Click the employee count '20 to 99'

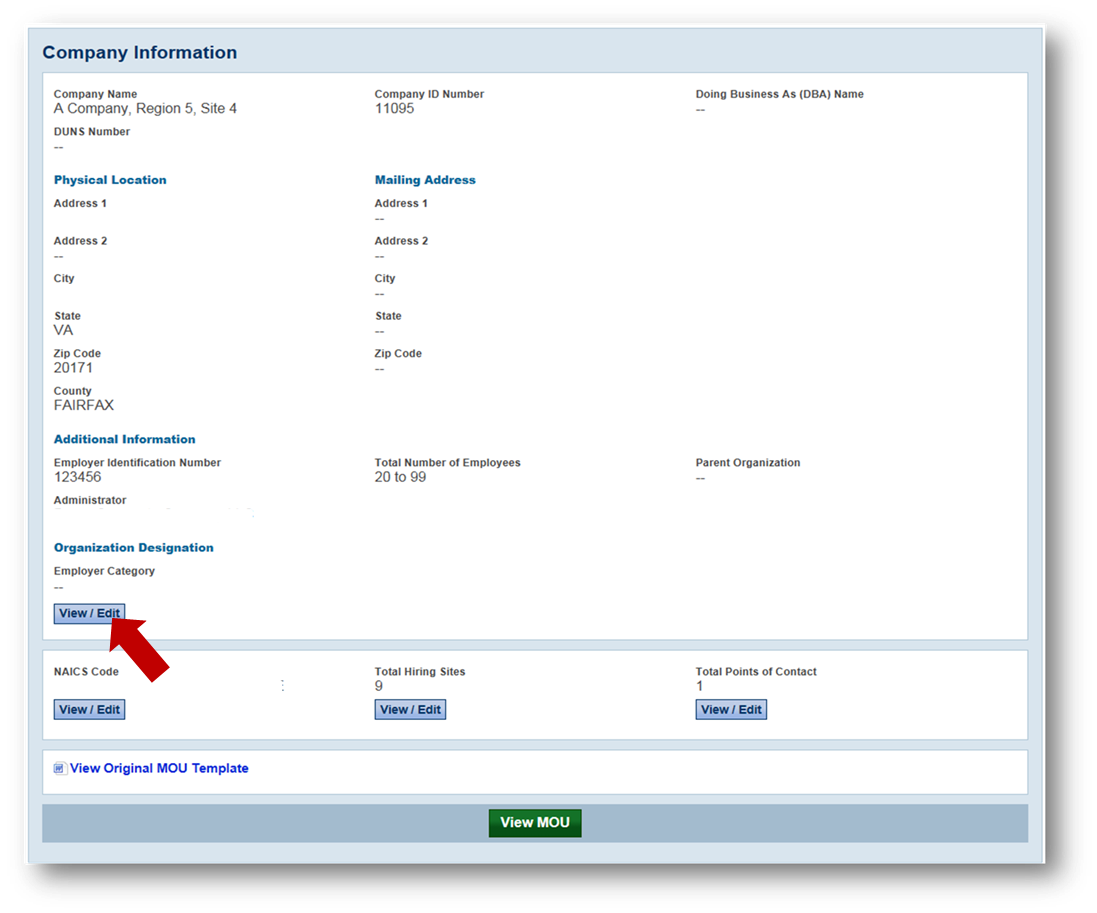point(400,477)
